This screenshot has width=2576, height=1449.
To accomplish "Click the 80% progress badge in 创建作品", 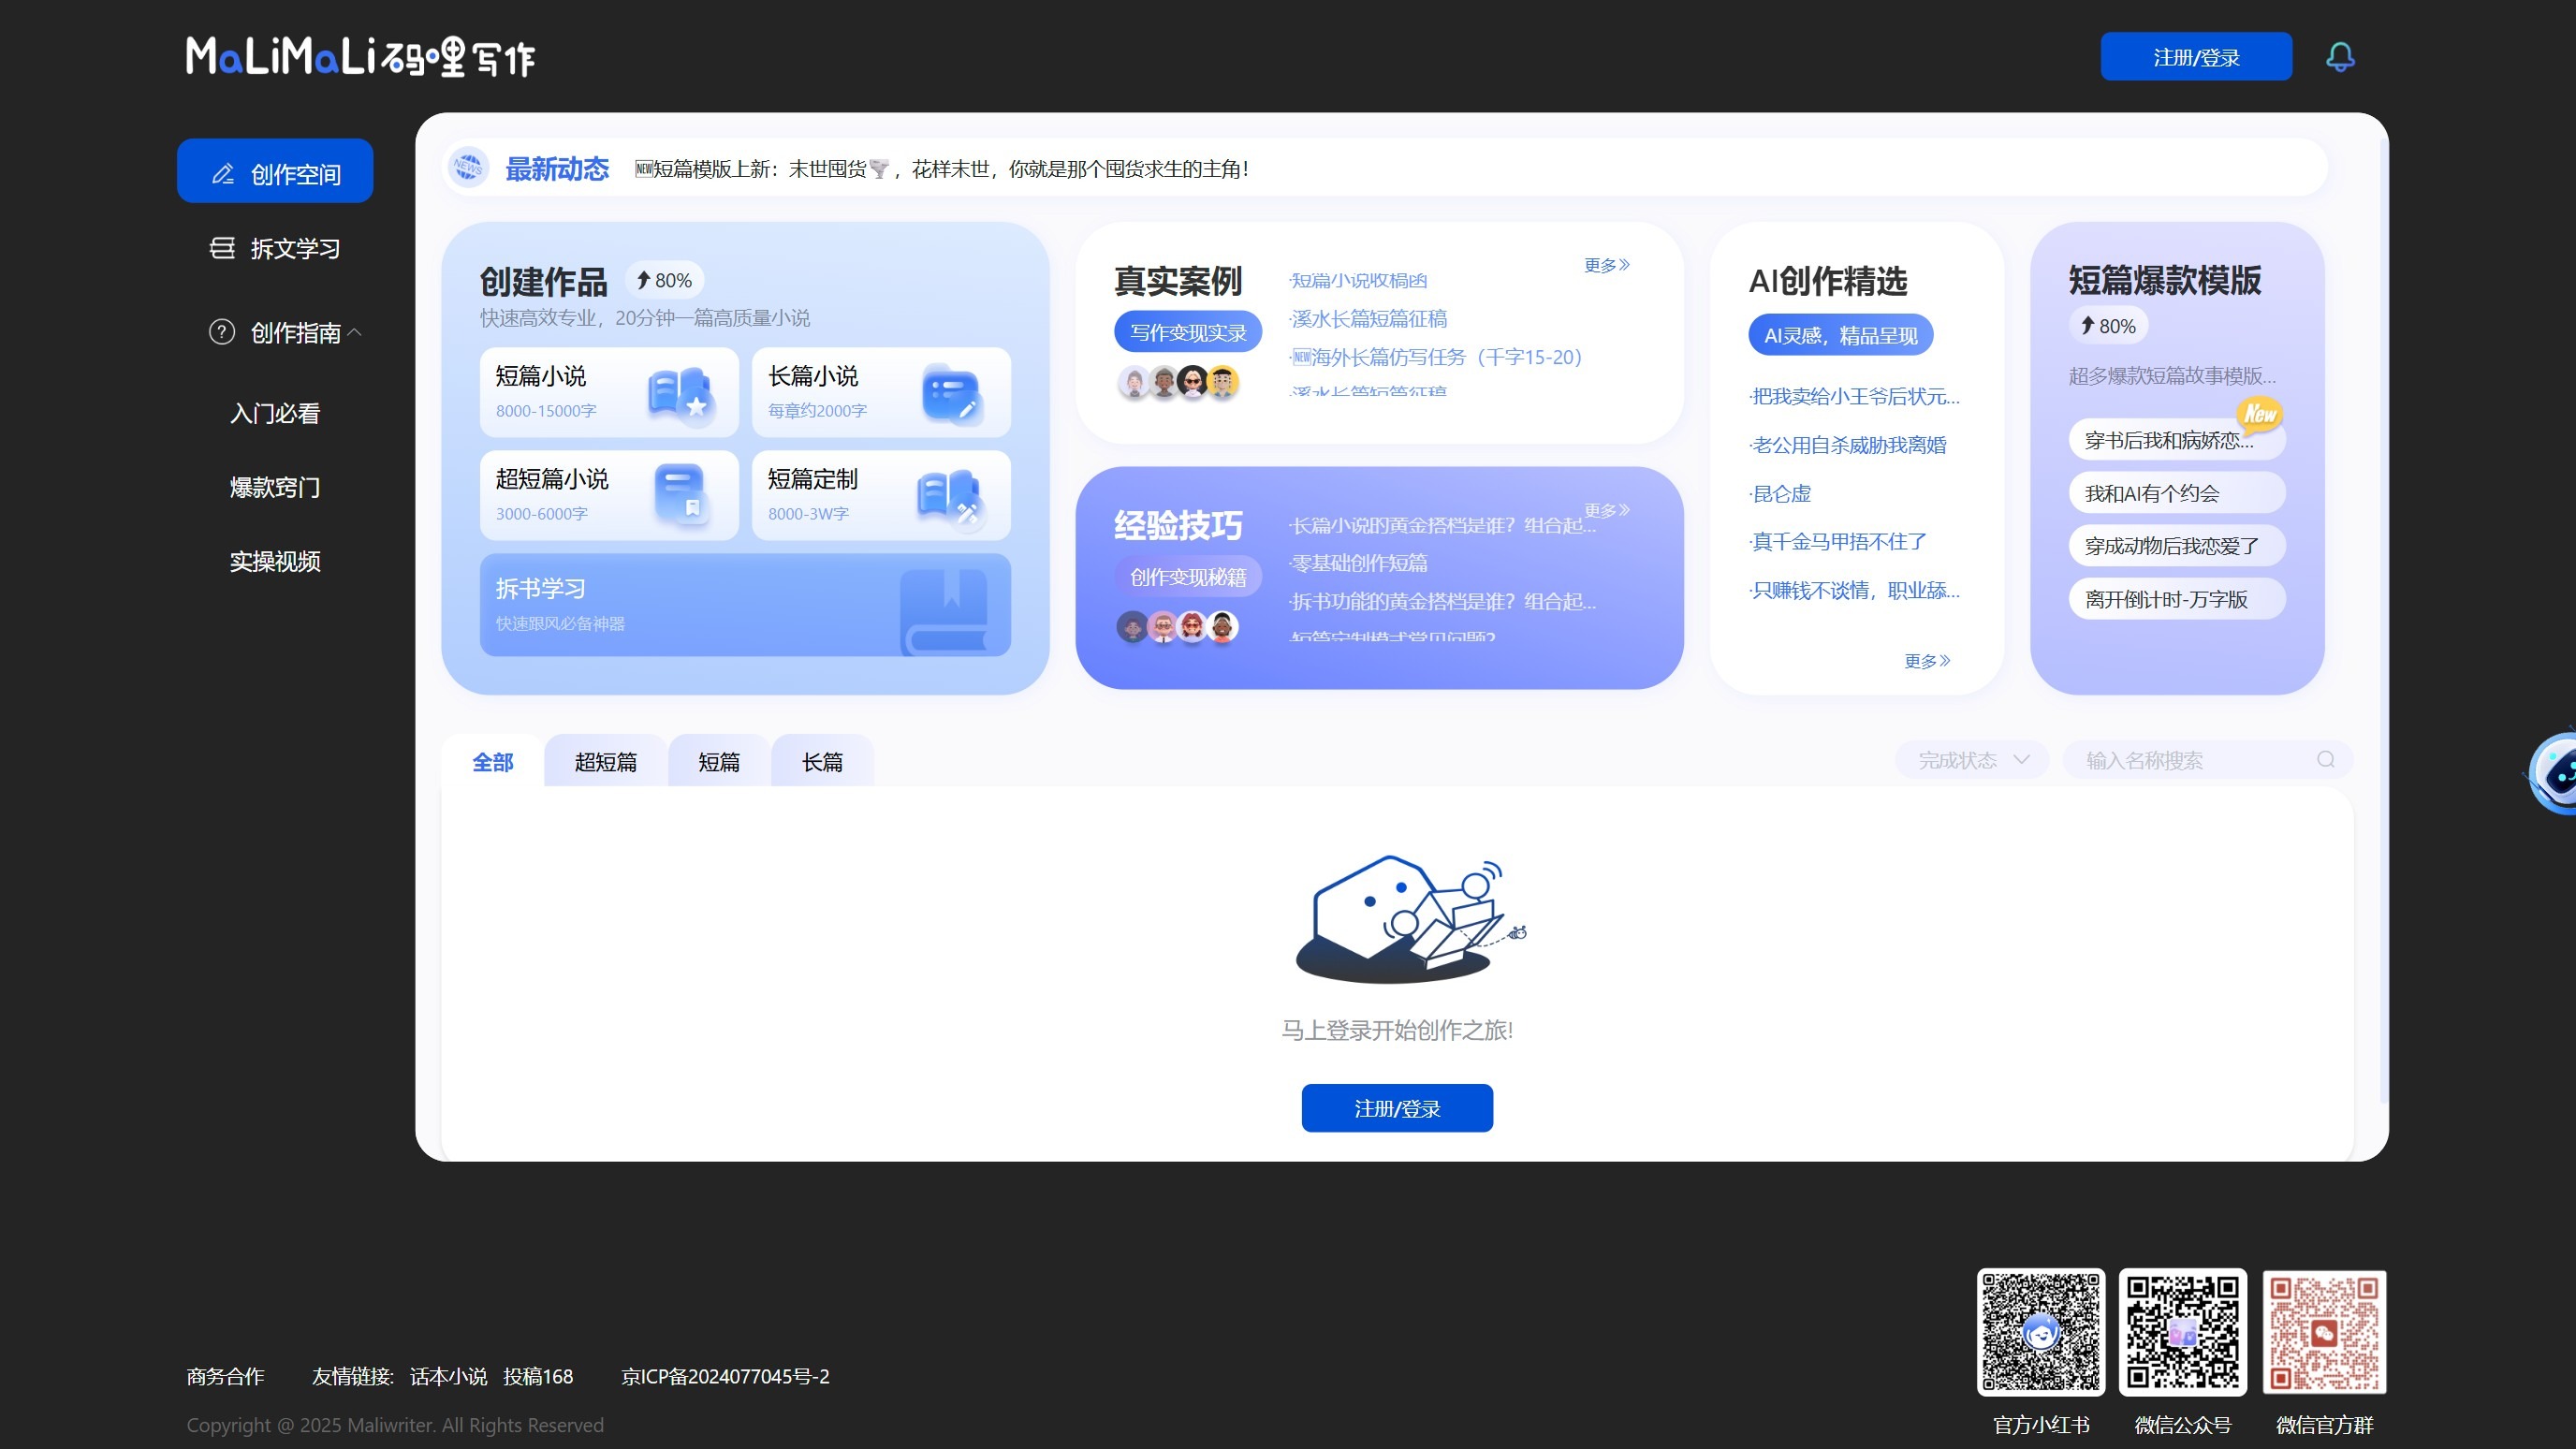I will pyautogui.click(x=663, y=280).
